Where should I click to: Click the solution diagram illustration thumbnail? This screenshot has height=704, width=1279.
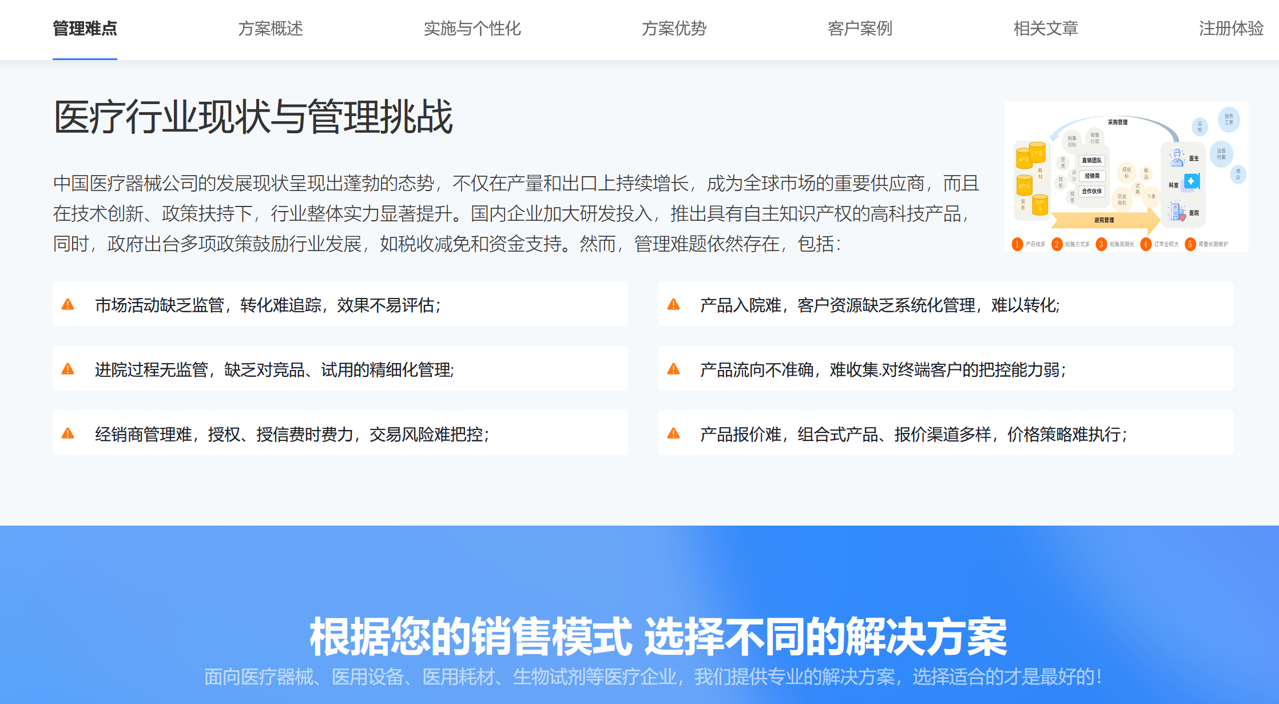[x=1124, y=176]
